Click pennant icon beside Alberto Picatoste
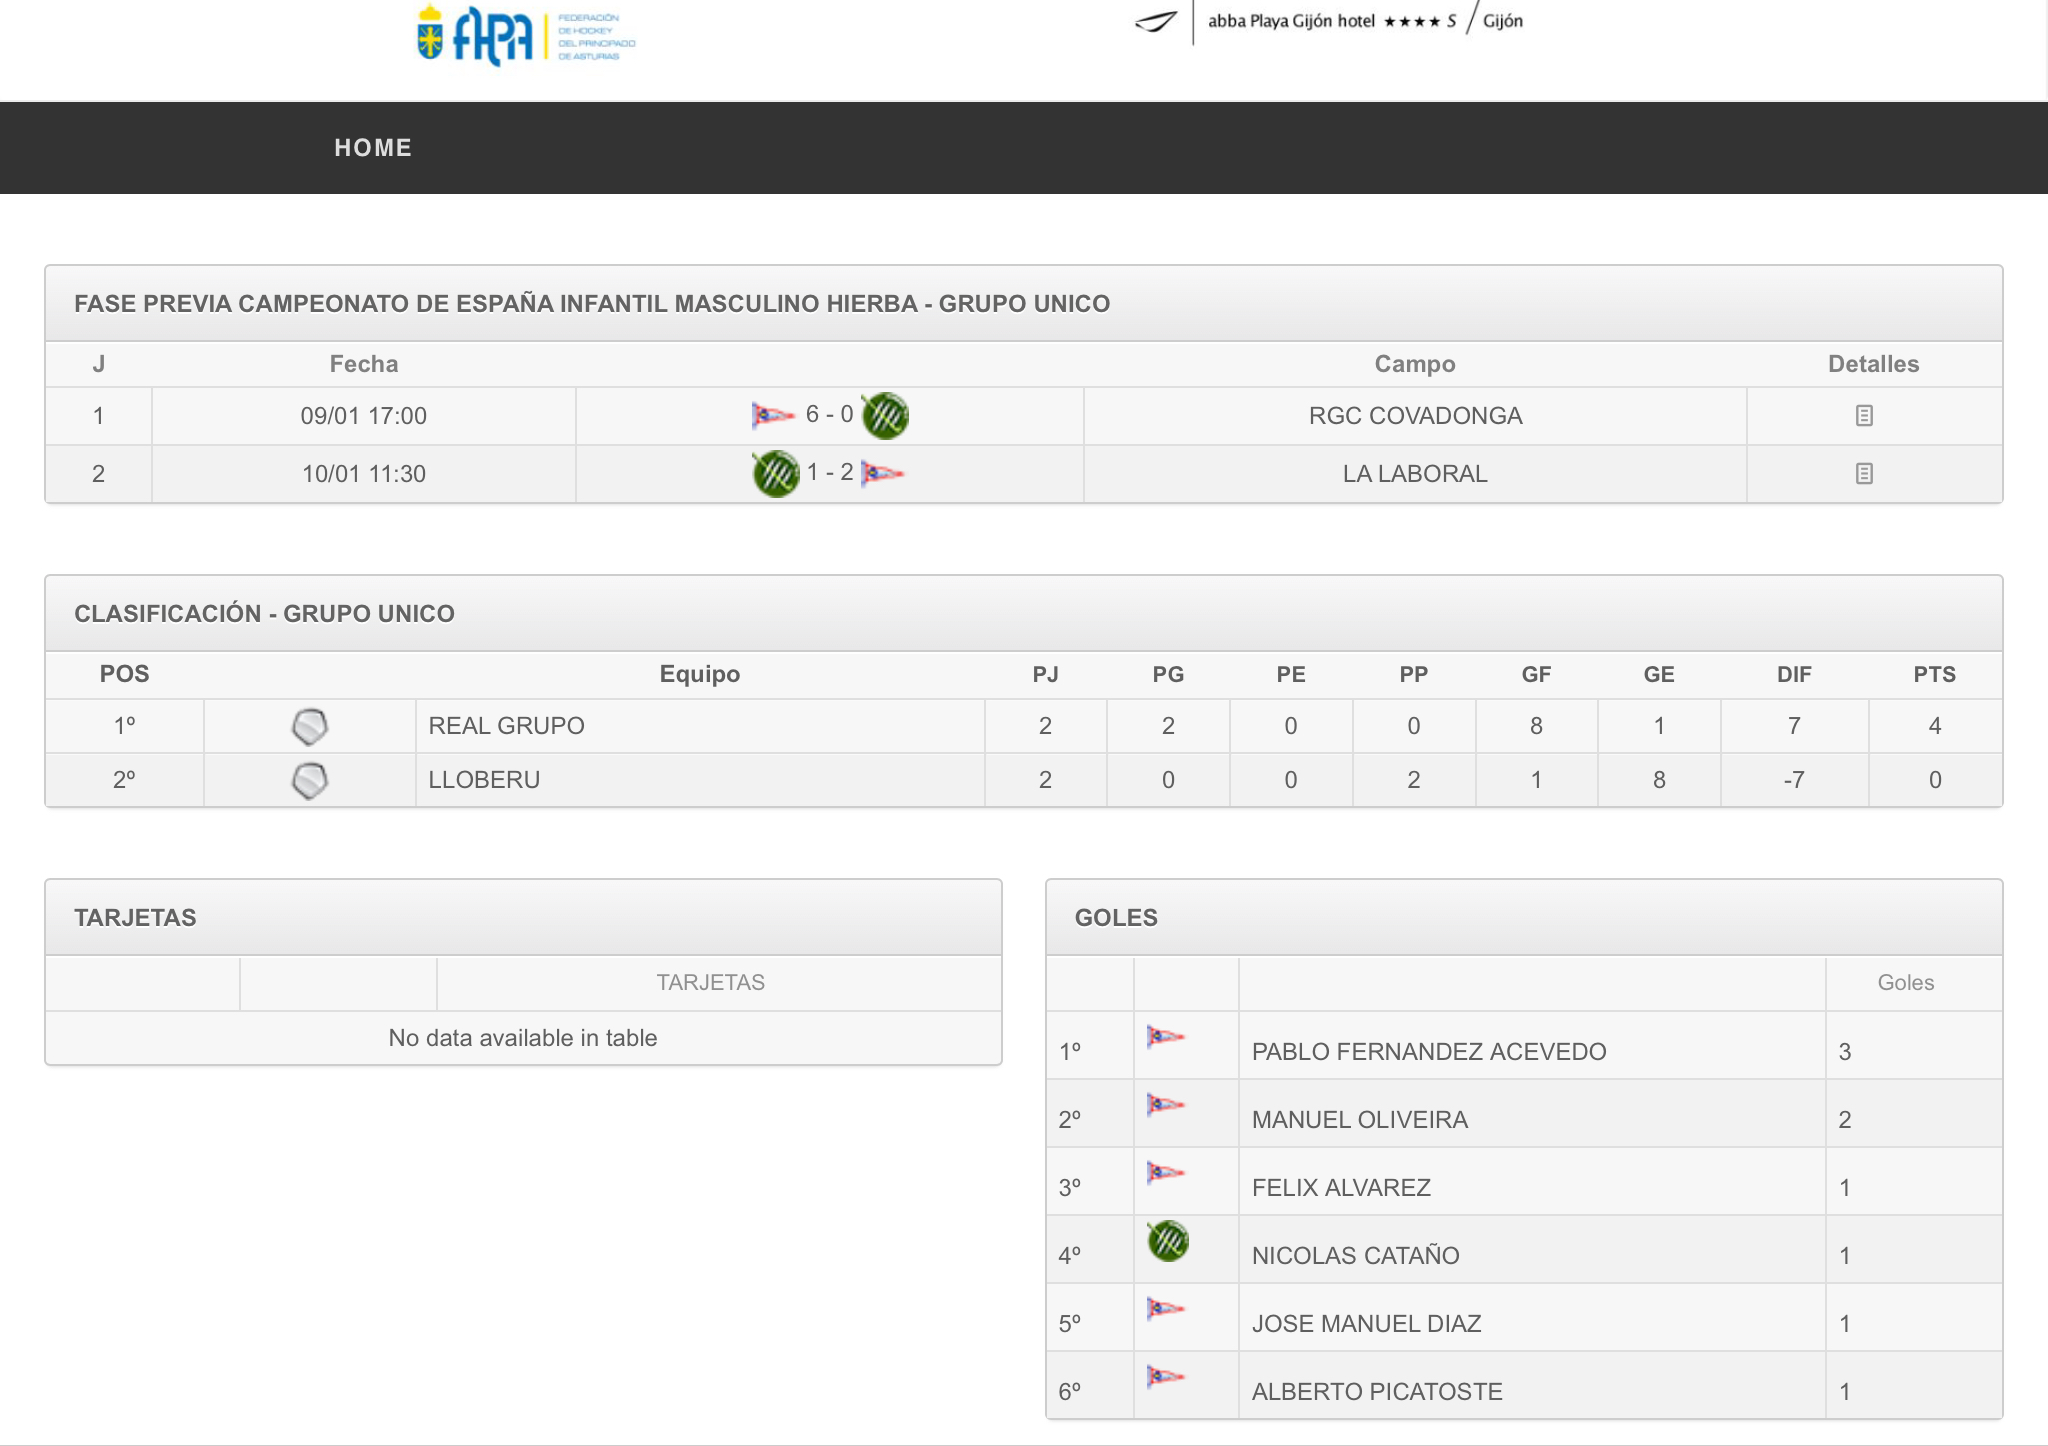Screen dimensions: 2048x1446 (1165, 1377)
